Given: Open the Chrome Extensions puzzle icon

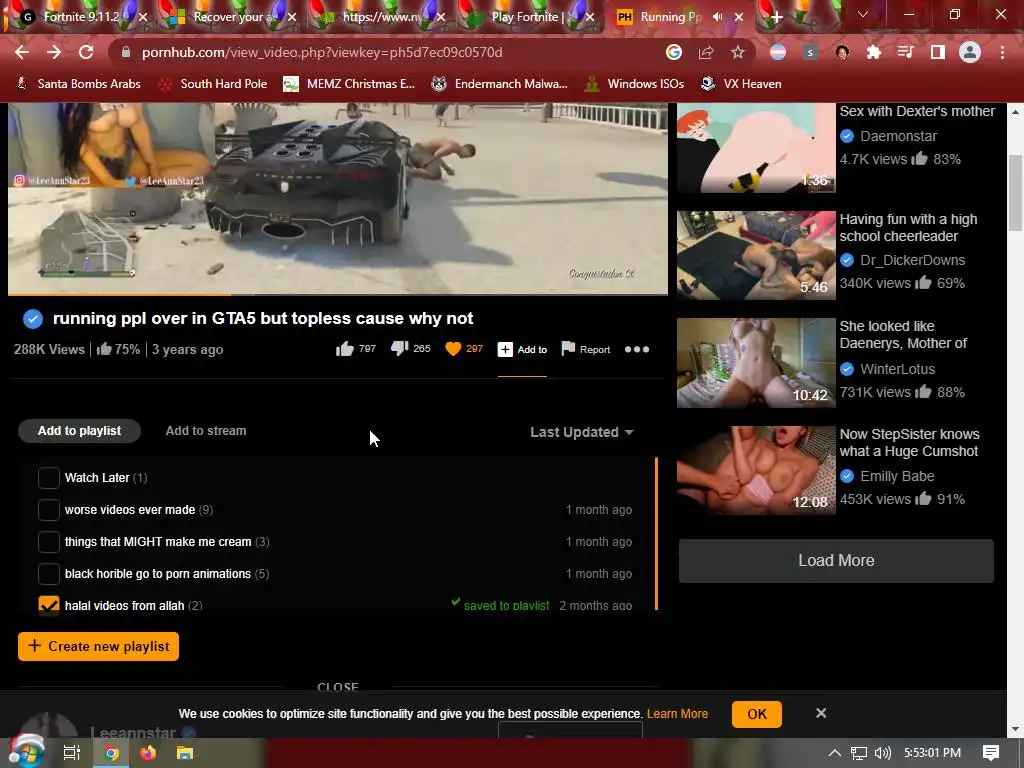Looking at the screenshot, I should 874,52.
